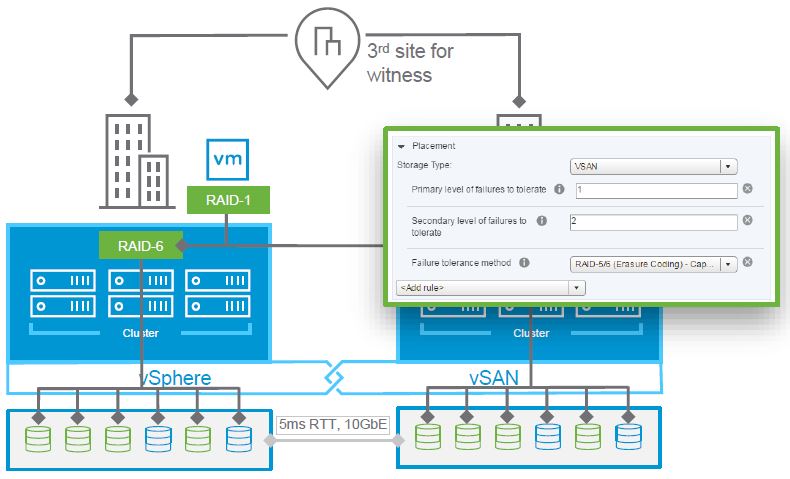790x479 pixels.
Task: Select last blue disk in right storage group
Action: coord(628,436)
